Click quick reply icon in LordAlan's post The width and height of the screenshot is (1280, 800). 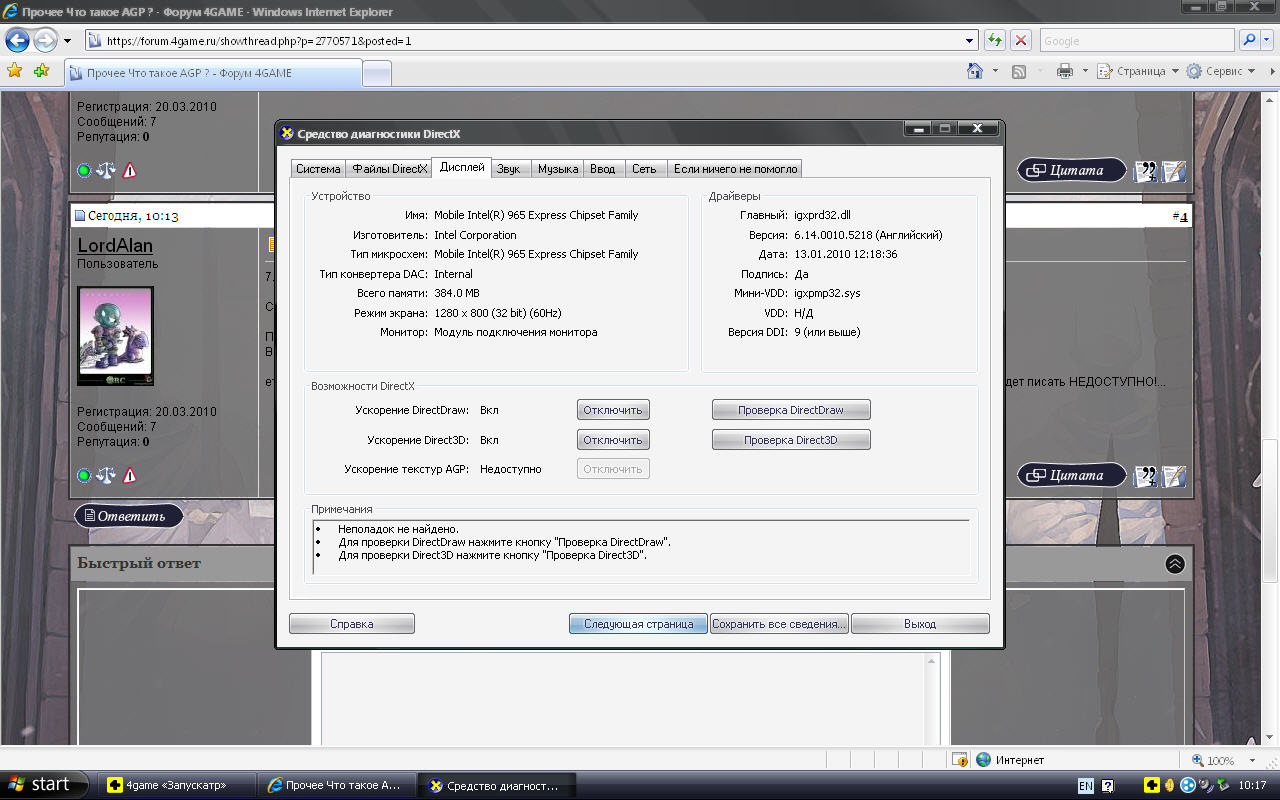pos(1174,476)
